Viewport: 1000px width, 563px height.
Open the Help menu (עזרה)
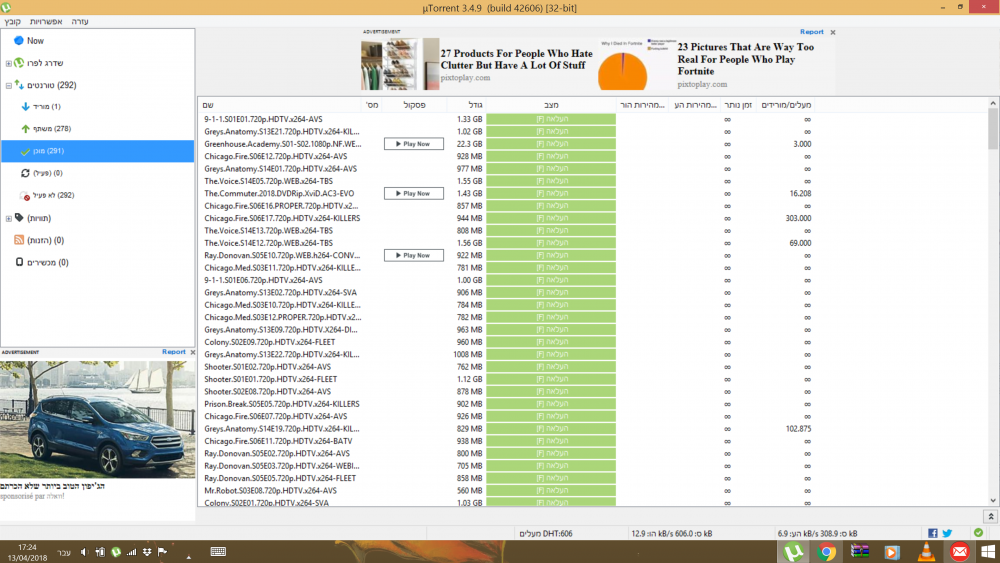tap(80, 22)
